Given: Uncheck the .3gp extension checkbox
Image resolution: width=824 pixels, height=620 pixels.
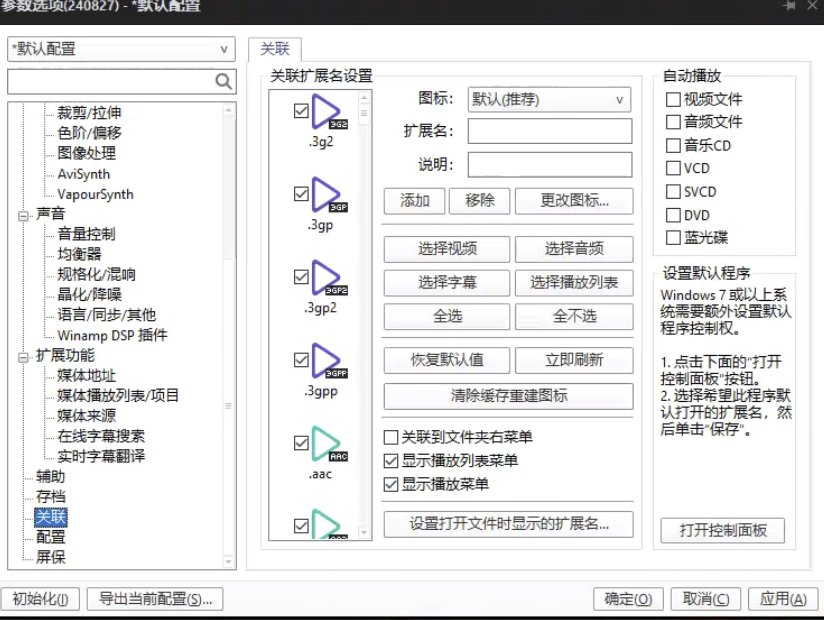Looking at the screenshot, I should [301, 194].
